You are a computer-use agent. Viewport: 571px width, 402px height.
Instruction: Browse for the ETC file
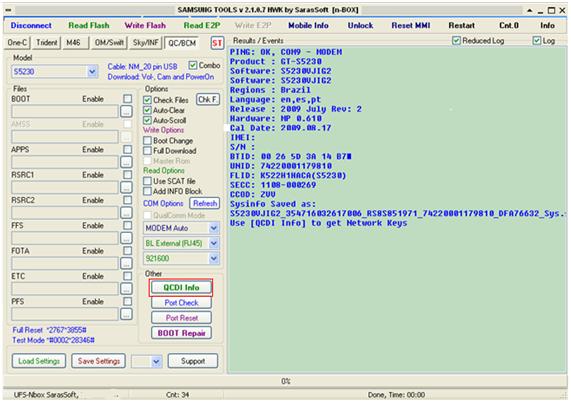[126, 289]
